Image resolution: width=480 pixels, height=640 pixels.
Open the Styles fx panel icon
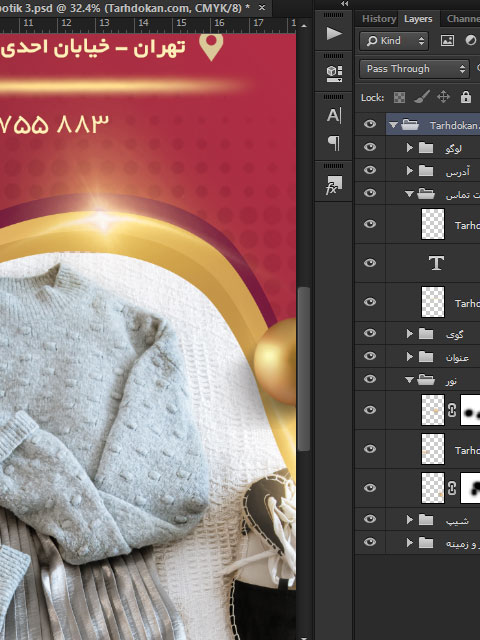point(333,185)
